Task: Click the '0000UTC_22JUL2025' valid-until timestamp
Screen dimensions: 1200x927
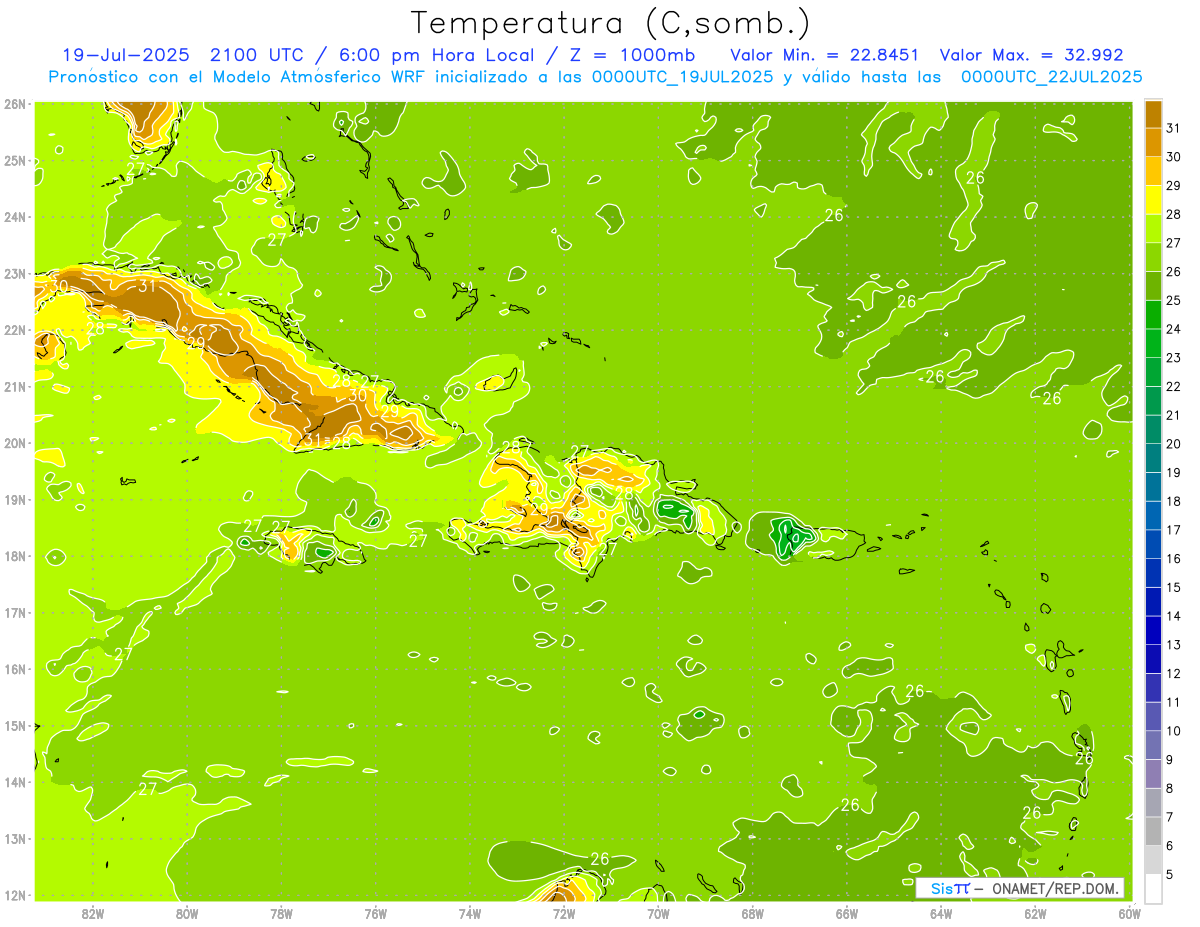Action: tap(1052, 77)
